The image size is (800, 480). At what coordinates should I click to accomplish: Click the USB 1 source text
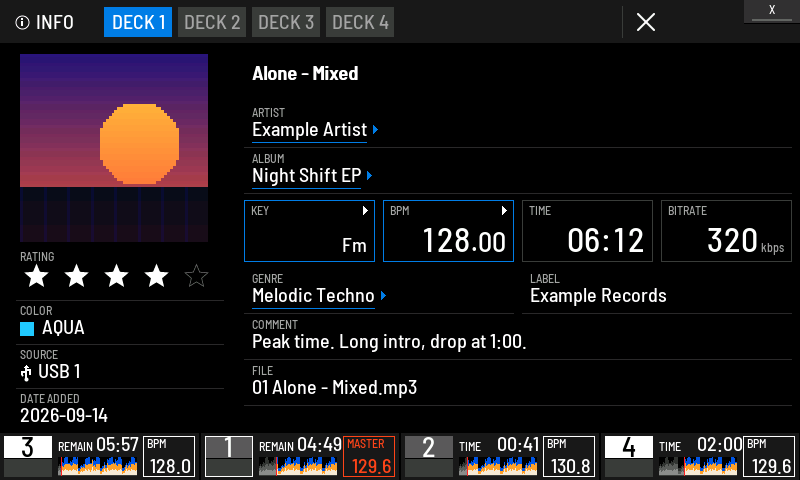(x=59, y=372)
